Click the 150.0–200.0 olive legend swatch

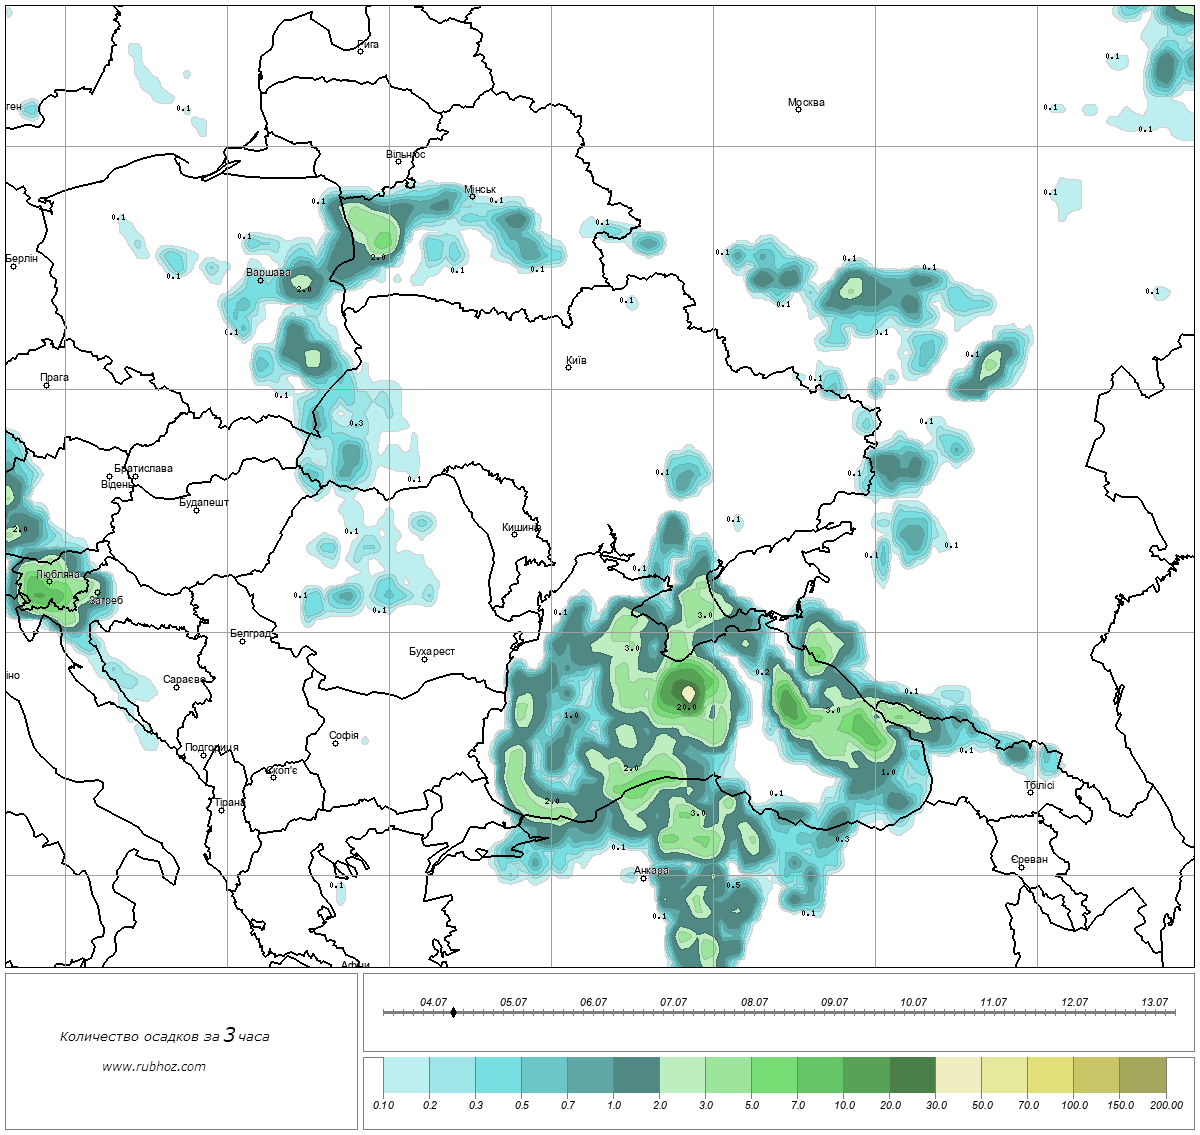1142,1077
